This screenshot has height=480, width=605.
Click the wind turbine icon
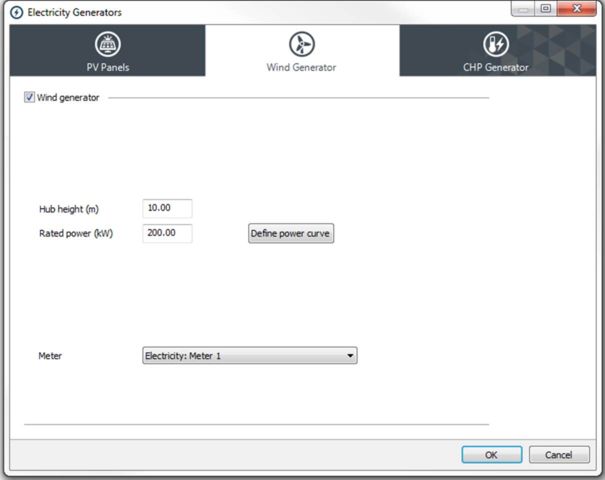coord(301,44)
